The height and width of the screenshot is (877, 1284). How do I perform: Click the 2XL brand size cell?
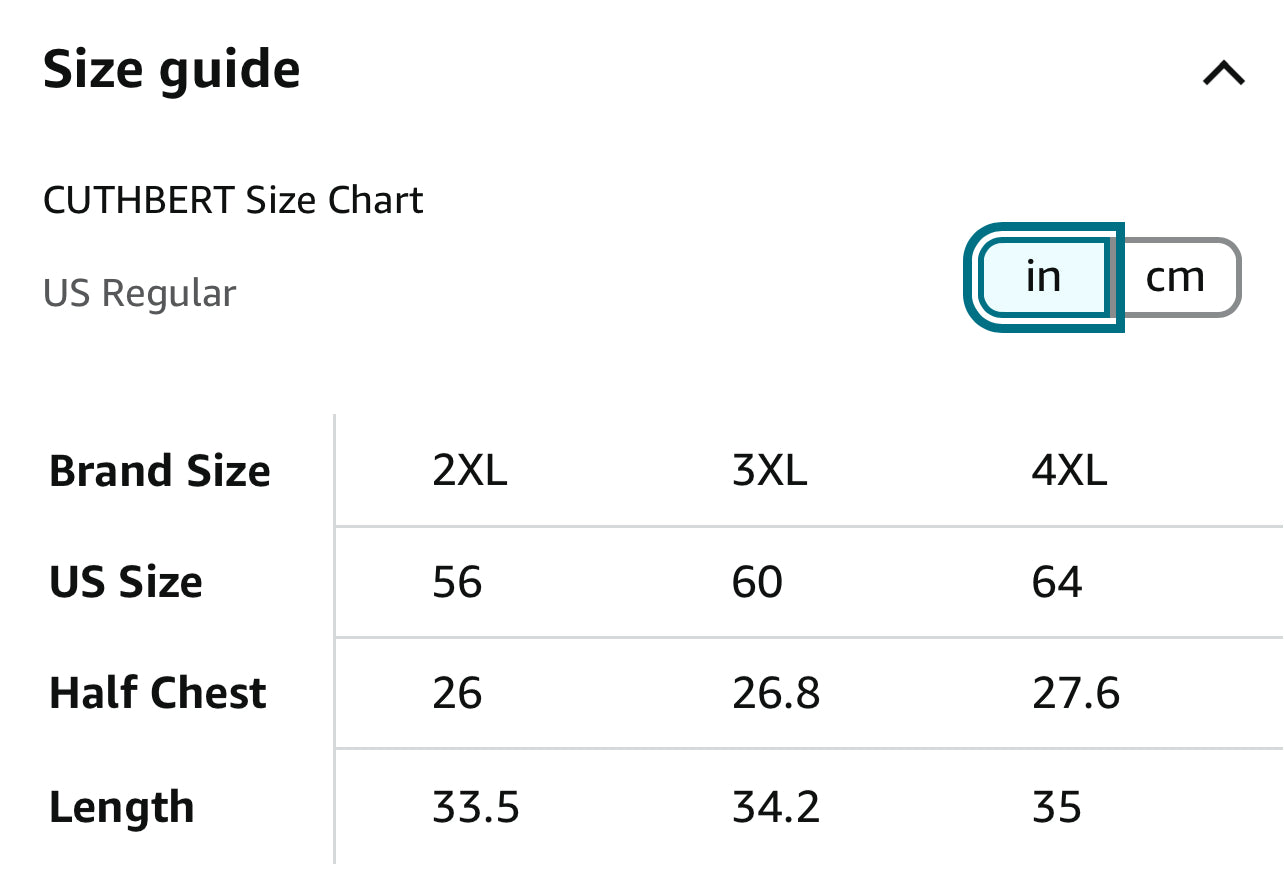pyautogui.click(x=470, y=471)
